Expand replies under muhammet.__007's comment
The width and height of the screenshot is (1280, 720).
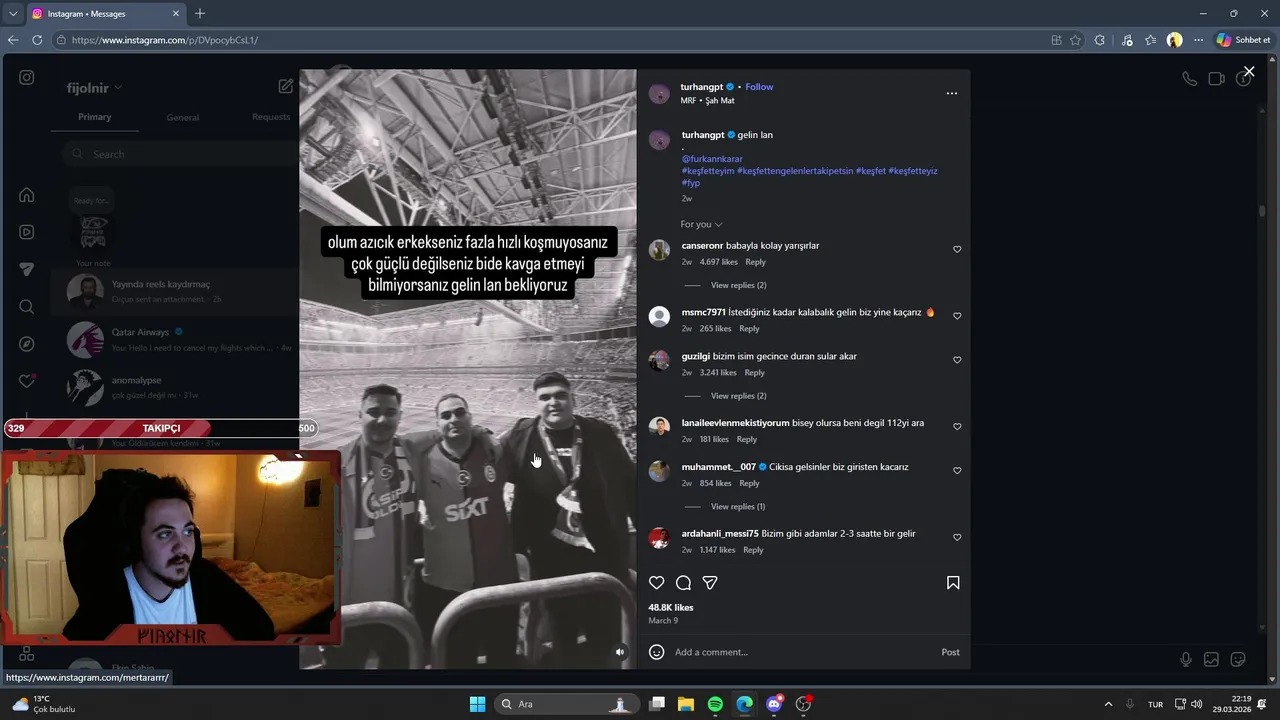pos(738,506)
